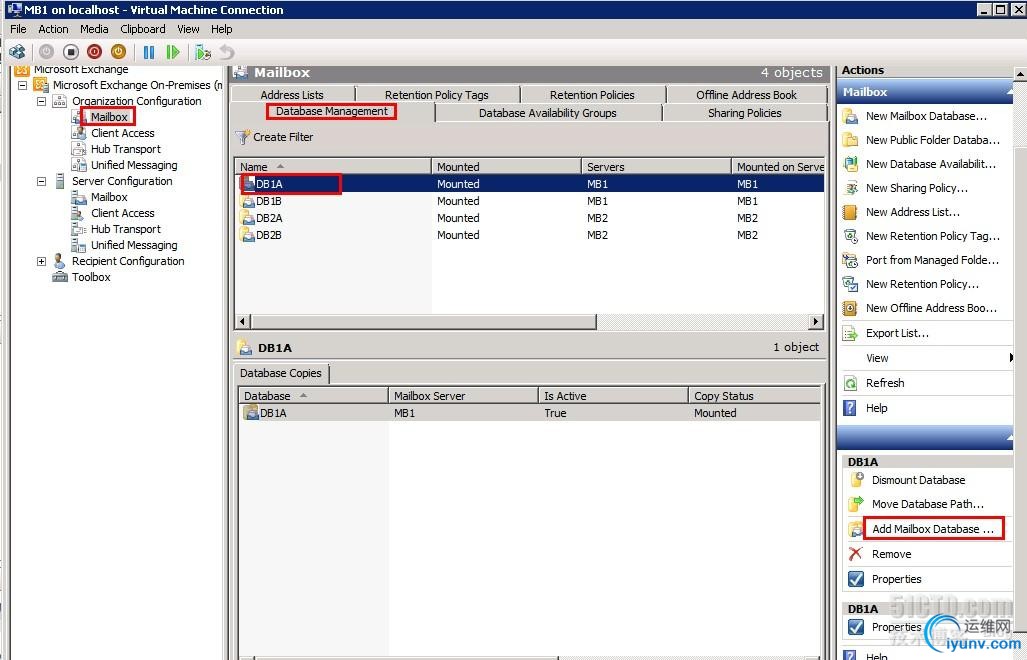Open the Media menu

point(94,29)
